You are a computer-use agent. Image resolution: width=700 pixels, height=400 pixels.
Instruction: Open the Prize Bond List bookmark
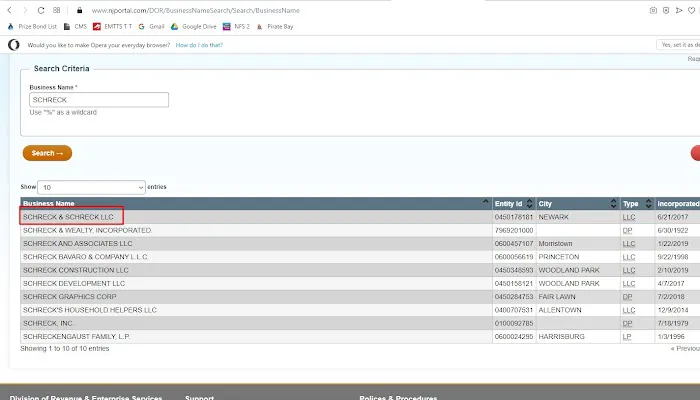pos(34,26)
